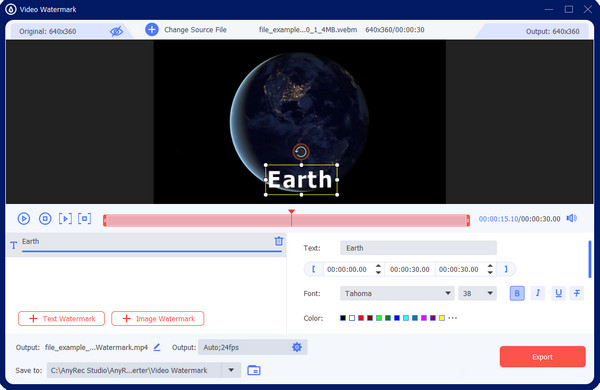The height and width of the screenshot is (390, 600).
Task: Close the Video Watermark window
Action: click(x=588, y=9)
